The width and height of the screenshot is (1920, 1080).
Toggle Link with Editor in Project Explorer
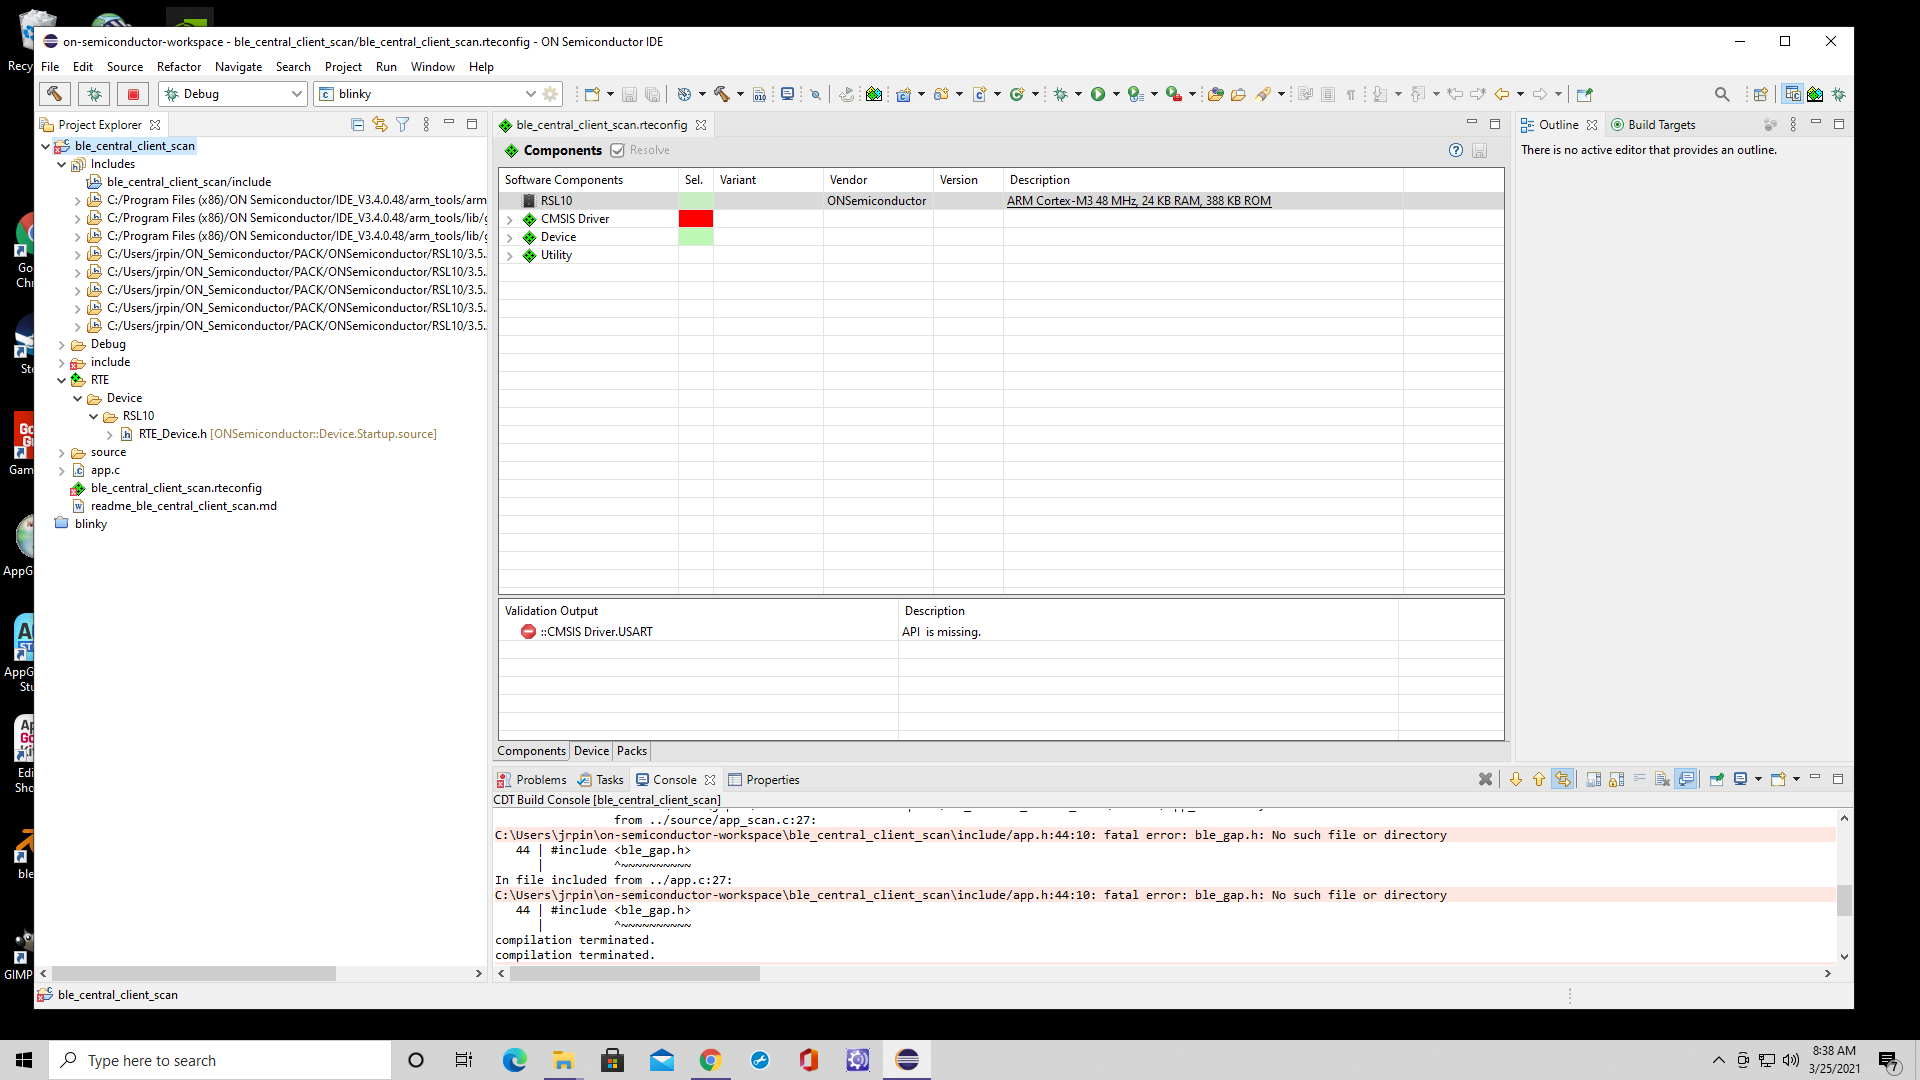pos(380,125)
